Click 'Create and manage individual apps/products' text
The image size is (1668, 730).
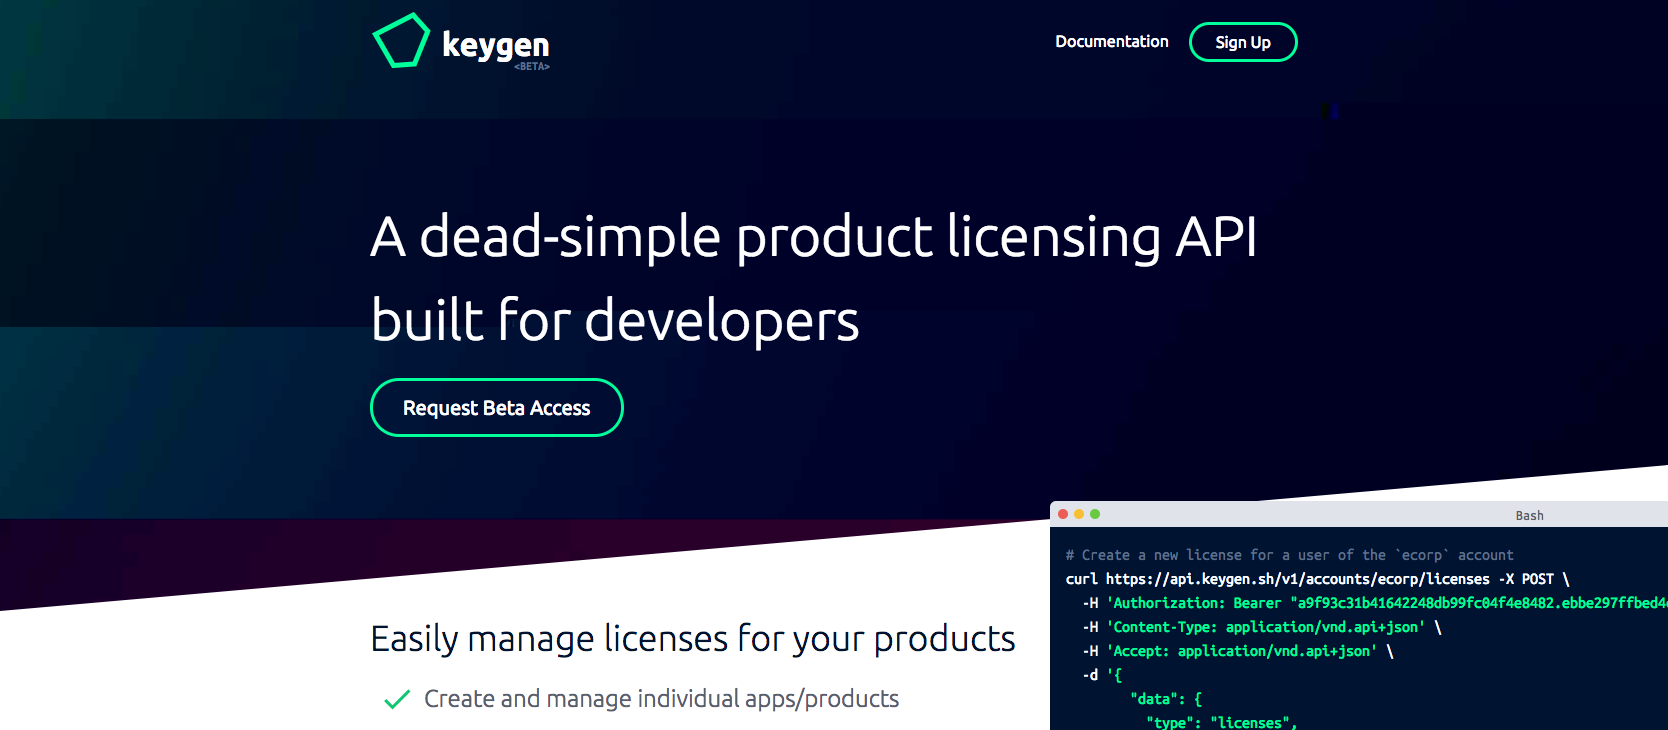(x=662, y=698)
